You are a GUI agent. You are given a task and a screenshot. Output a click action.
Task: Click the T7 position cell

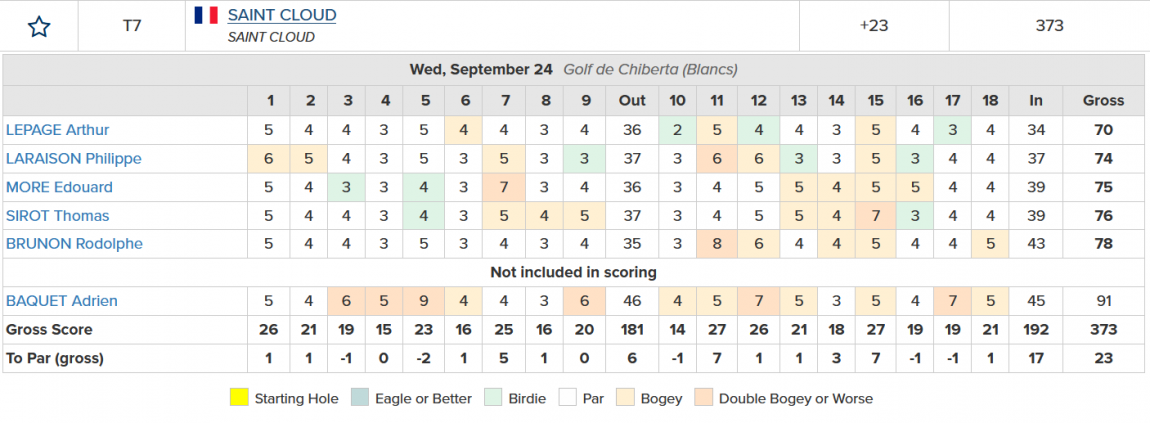click(x=132, y=26)
